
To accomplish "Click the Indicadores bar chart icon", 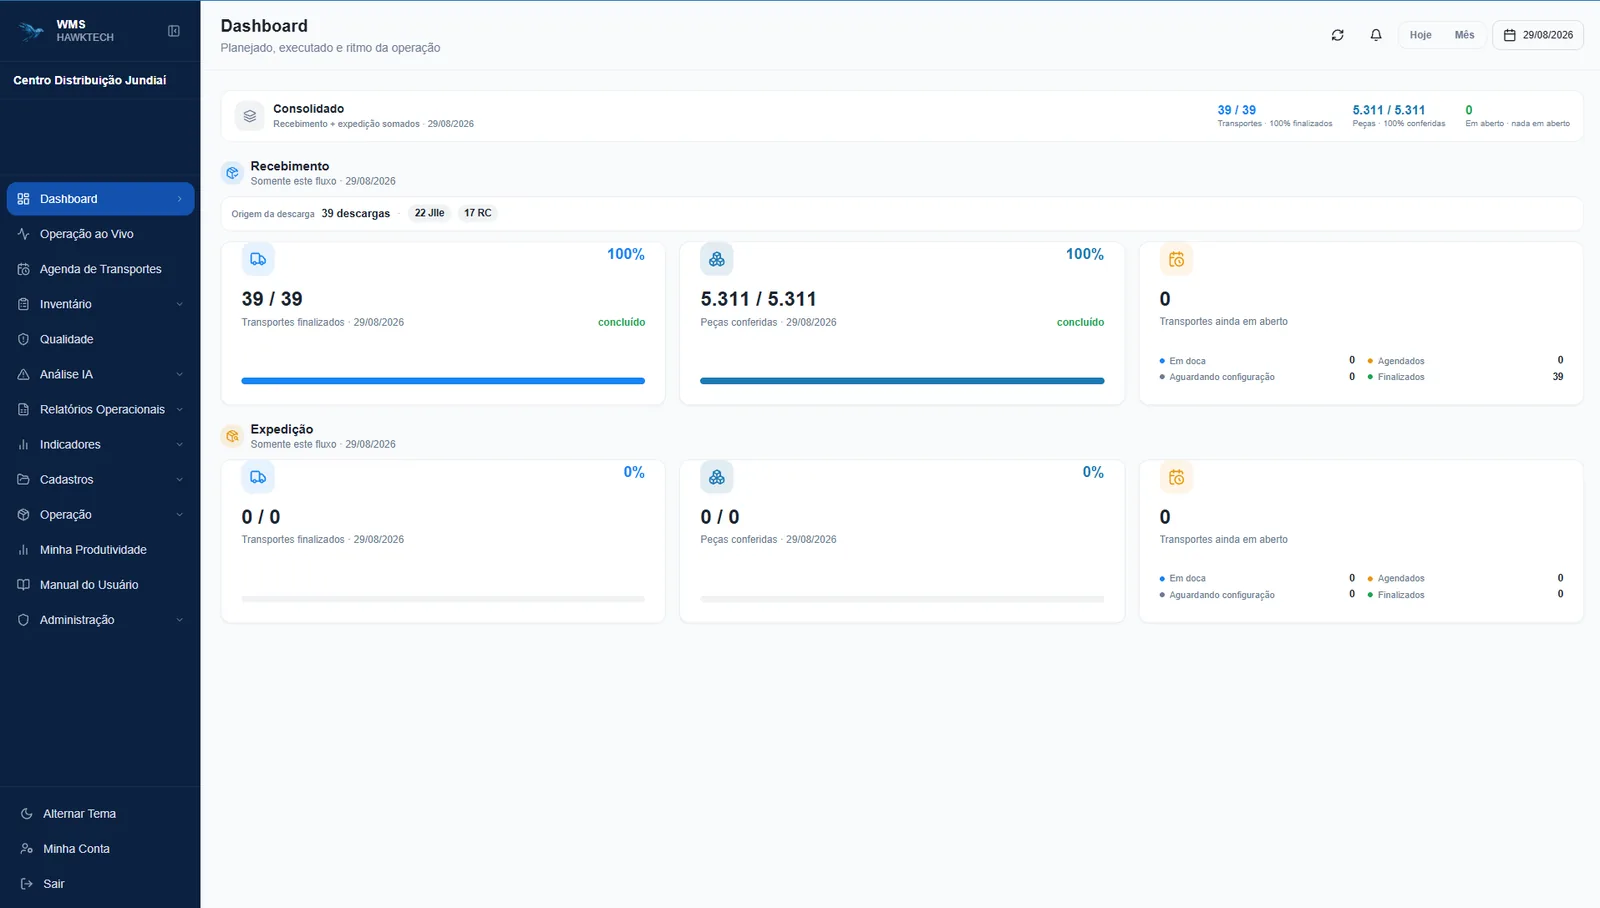I will click(23, 444).
